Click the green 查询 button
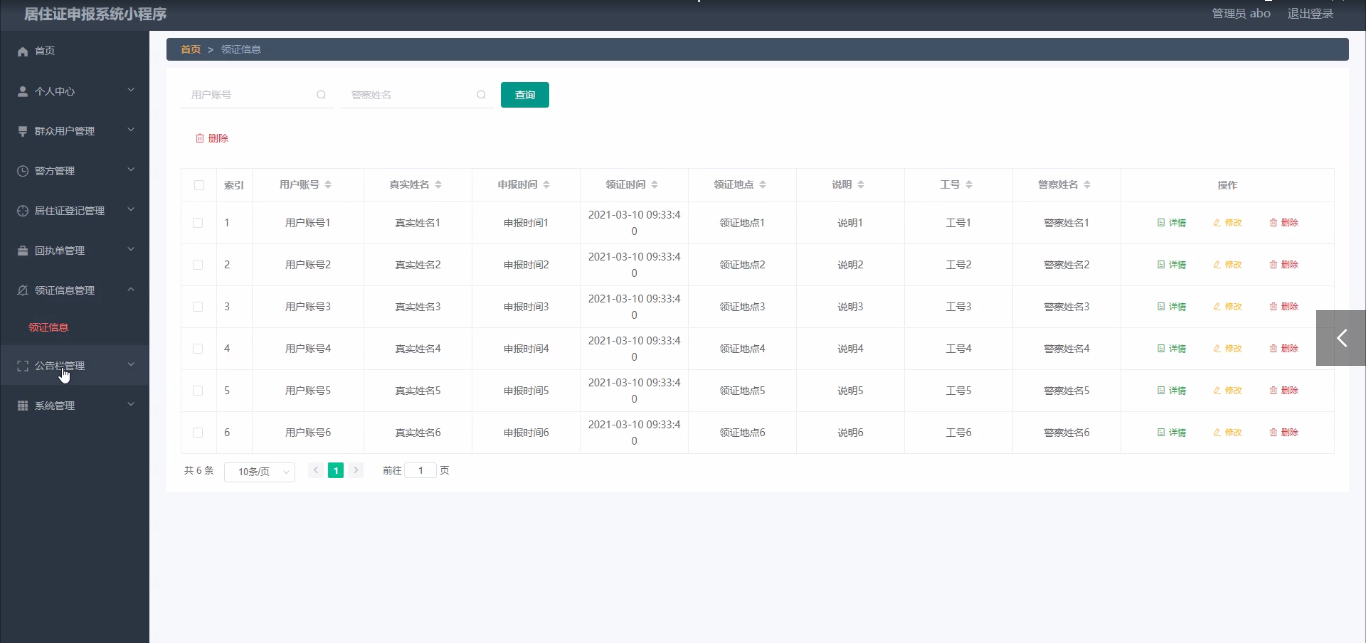Screen dimensions: 1366x643 525,95
